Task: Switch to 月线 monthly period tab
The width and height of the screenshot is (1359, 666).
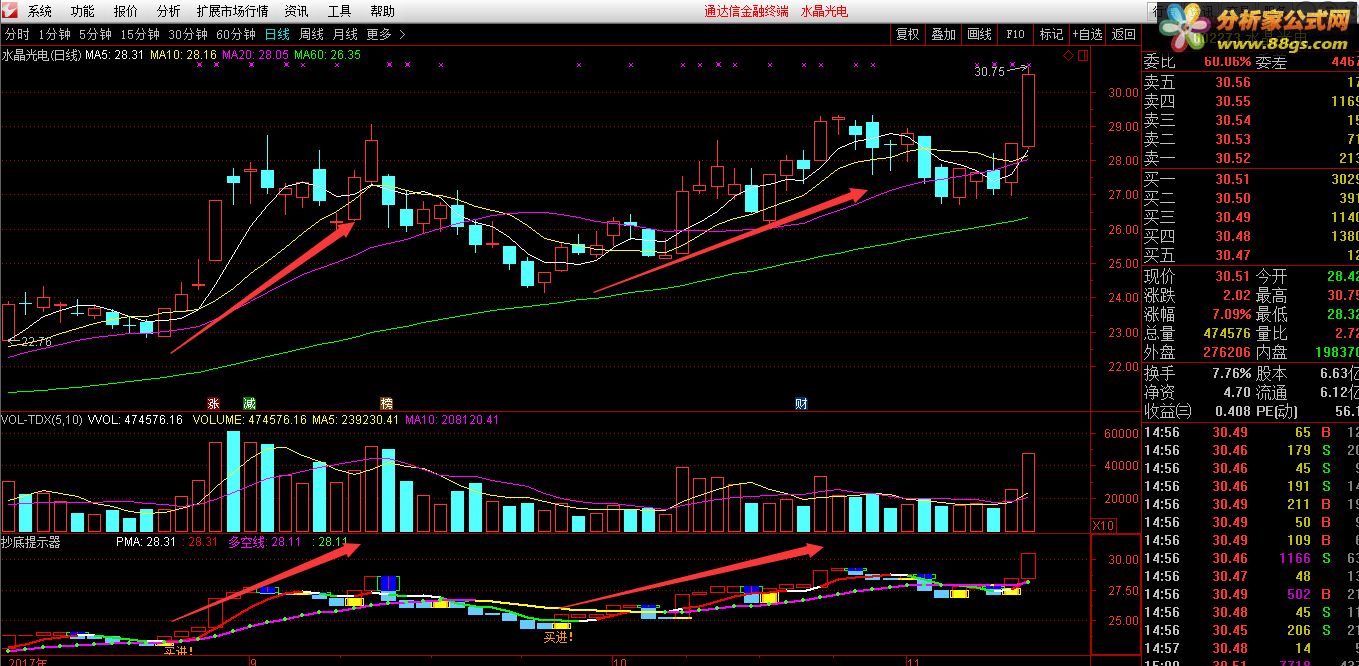Action: [345, 34]
